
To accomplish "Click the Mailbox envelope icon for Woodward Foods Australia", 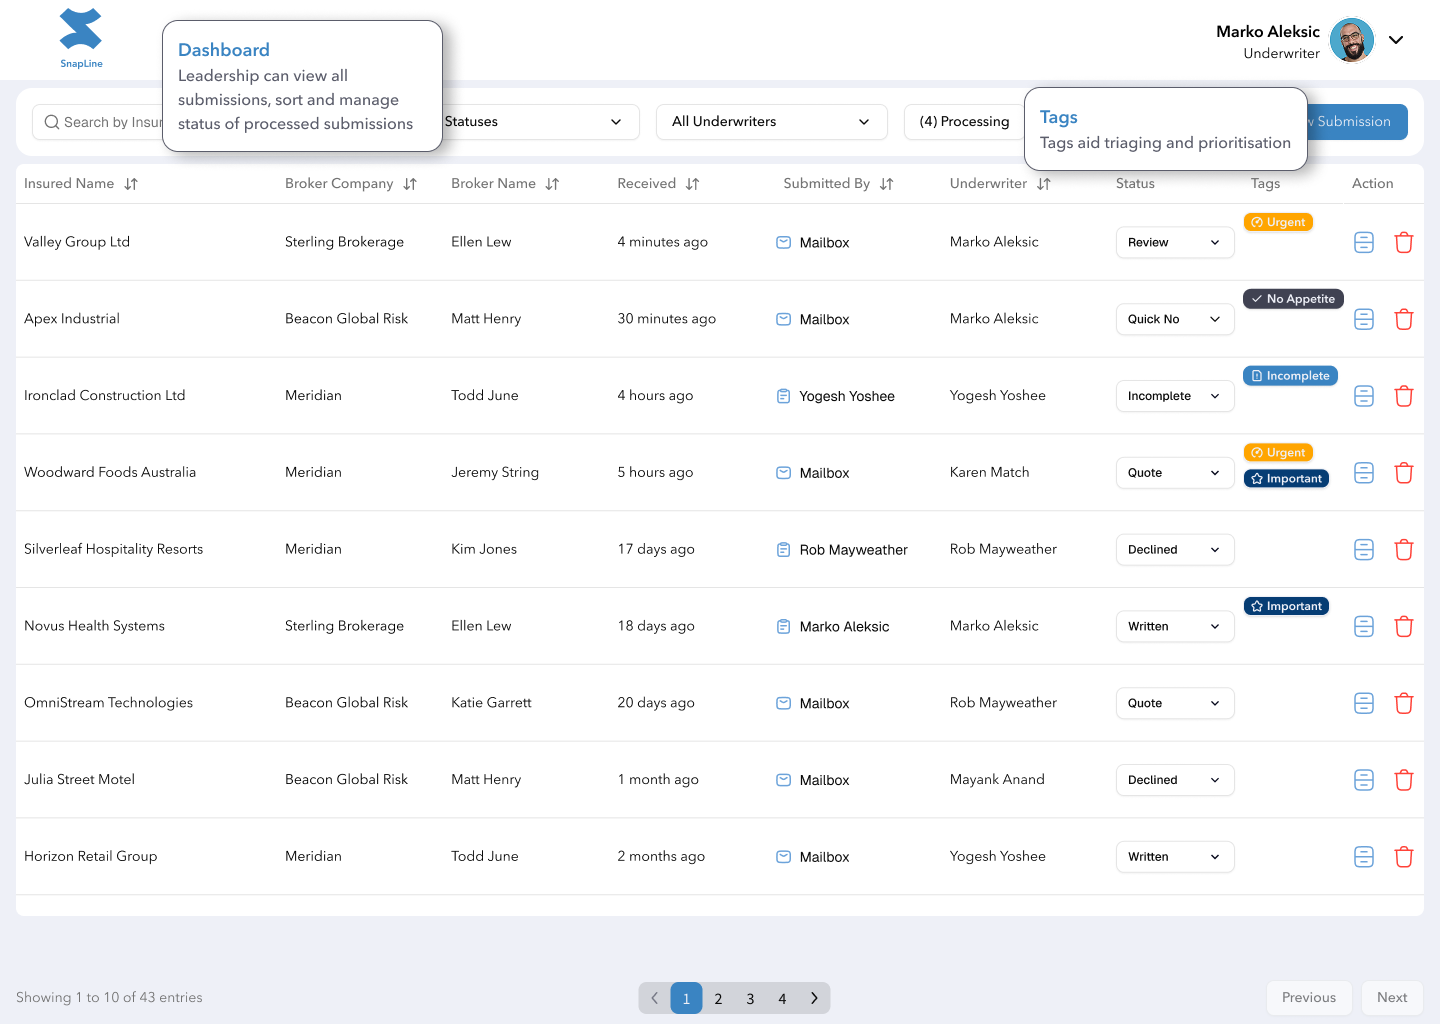I will pos(783,472).
